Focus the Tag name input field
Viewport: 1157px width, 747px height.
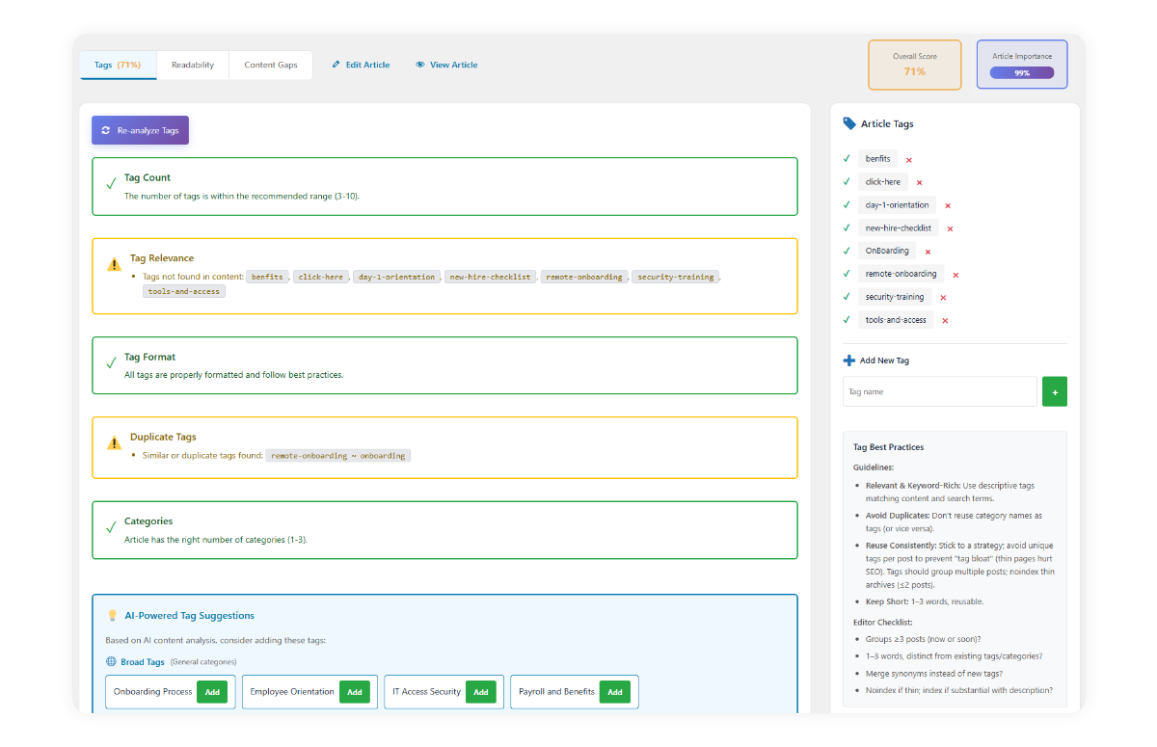coord(939,392)
